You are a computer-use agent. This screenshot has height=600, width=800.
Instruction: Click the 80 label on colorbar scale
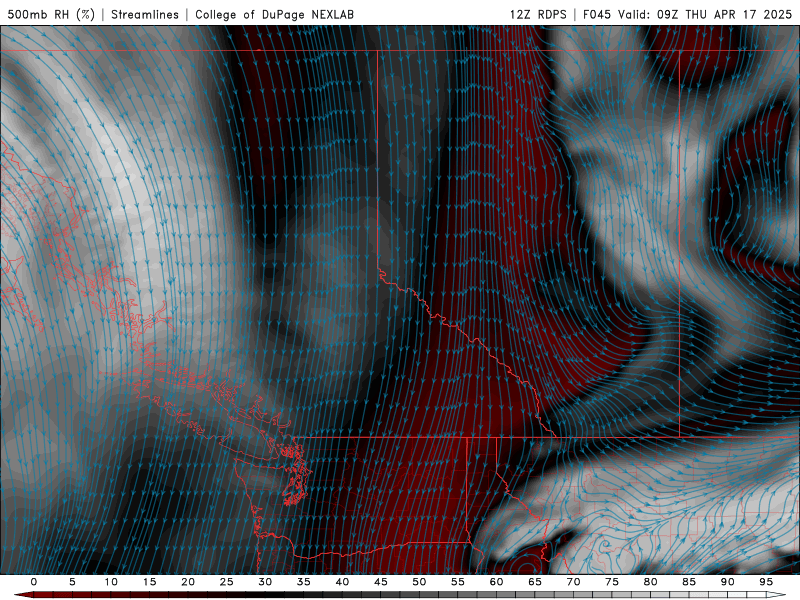[x=650, y=582]
